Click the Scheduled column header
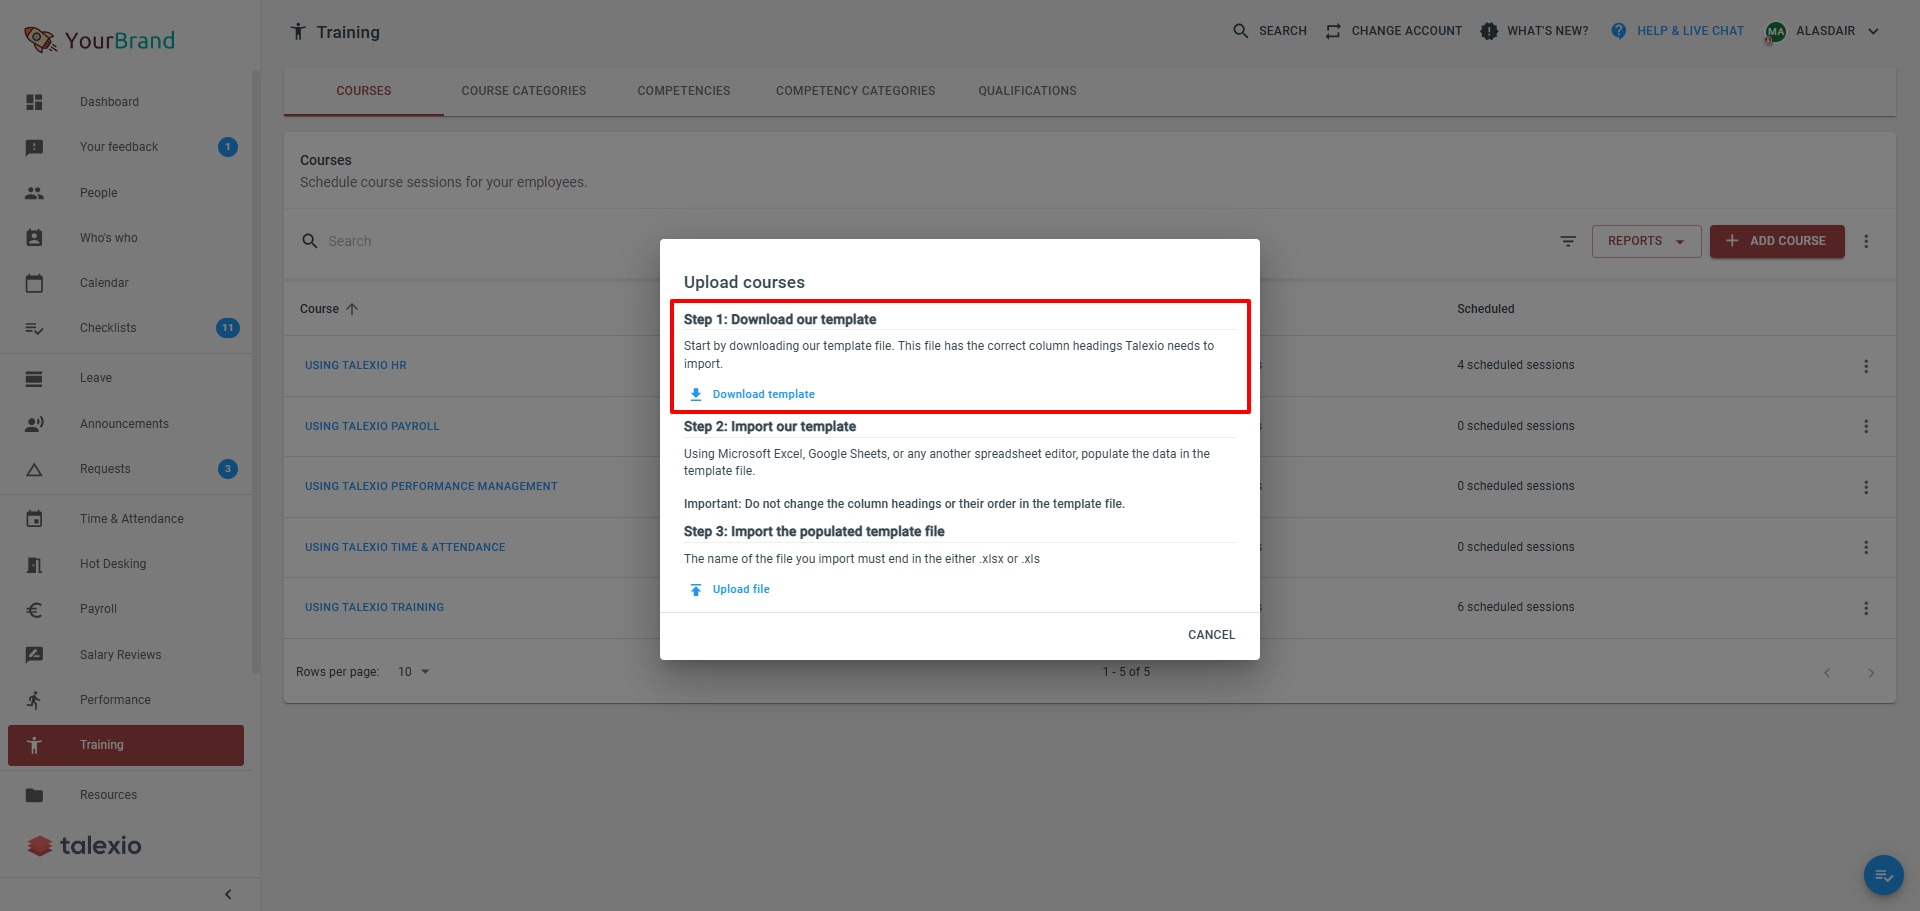The image size is (1920, 911). pos(1486,309)
